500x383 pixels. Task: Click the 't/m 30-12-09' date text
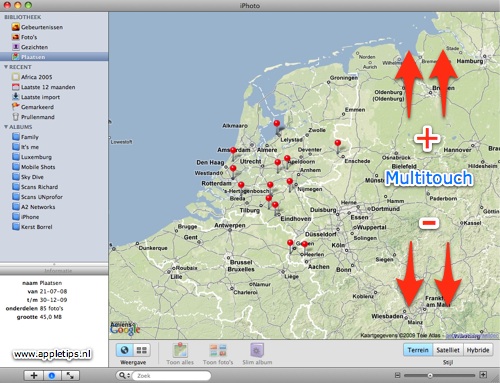(x=47, y=300)
